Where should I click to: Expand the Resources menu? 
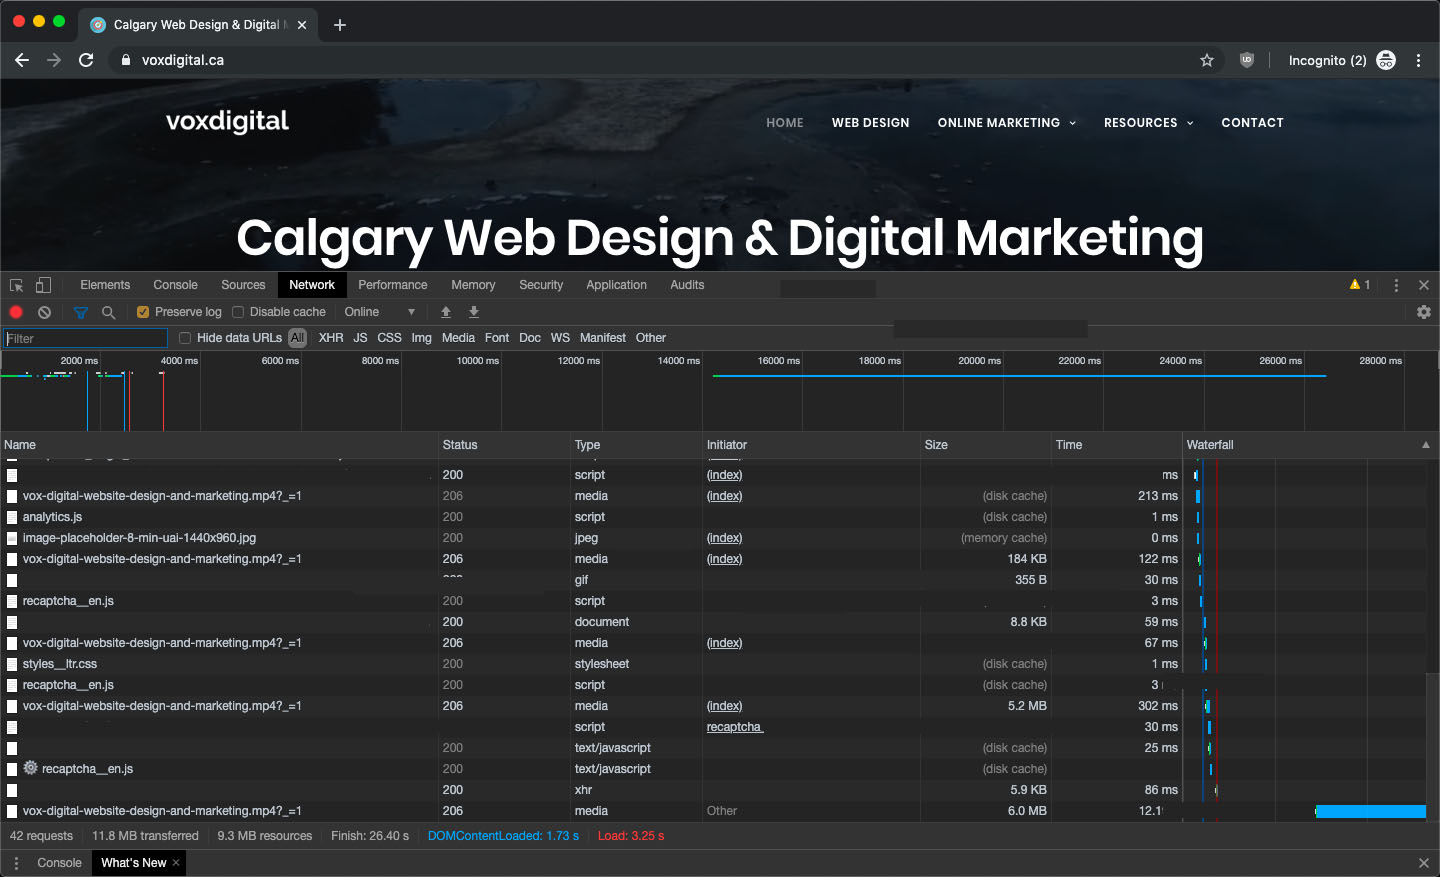tap(1149, 123)
